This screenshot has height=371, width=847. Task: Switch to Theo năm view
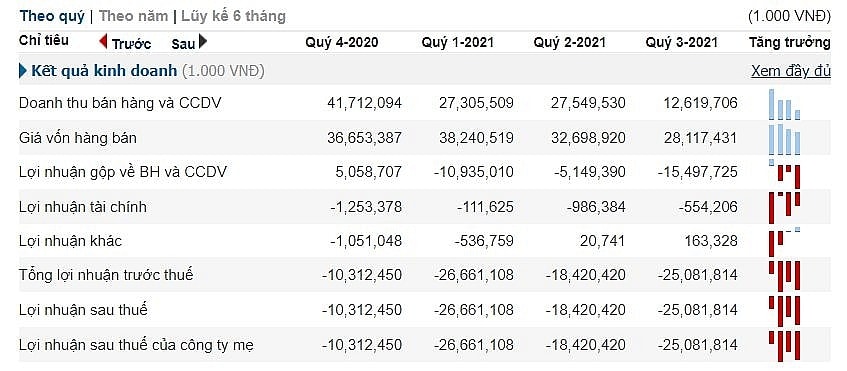(133, 16)
